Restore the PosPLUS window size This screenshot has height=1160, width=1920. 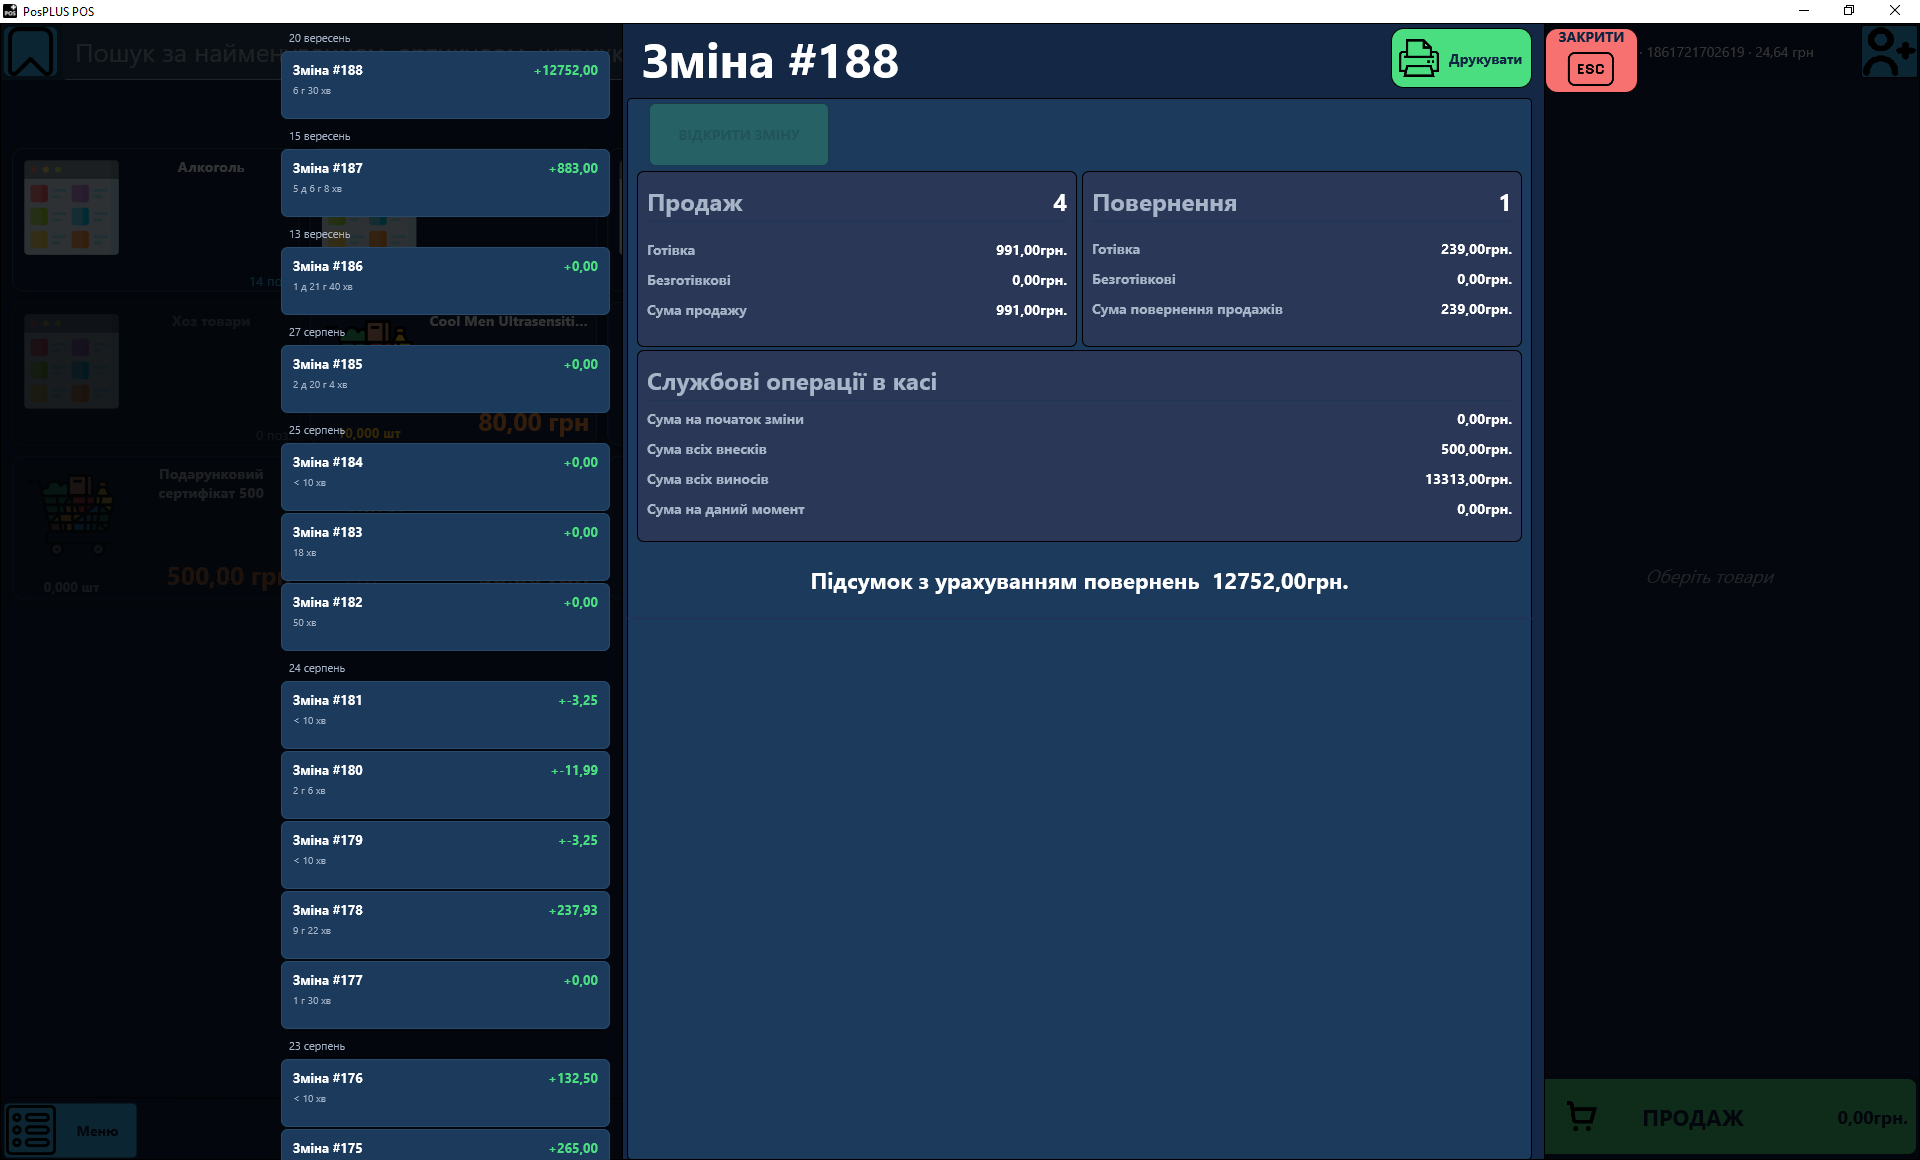1849,11
